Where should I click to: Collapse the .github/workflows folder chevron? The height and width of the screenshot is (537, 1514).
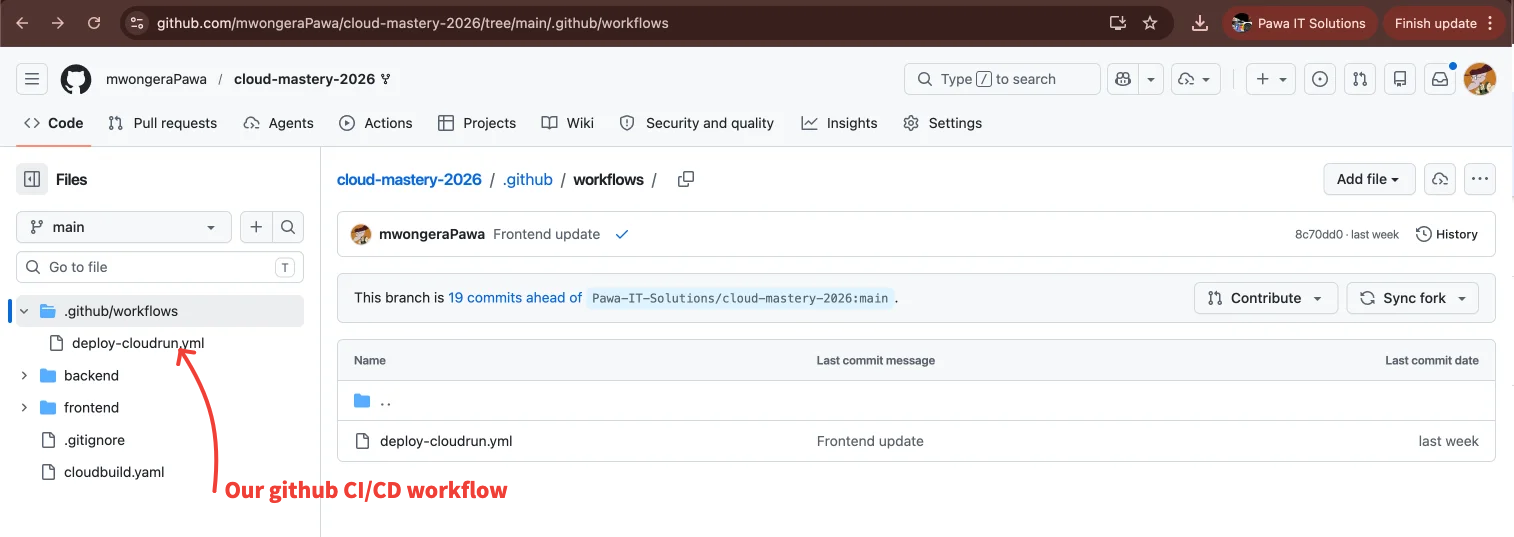click(x=25, y=311)
